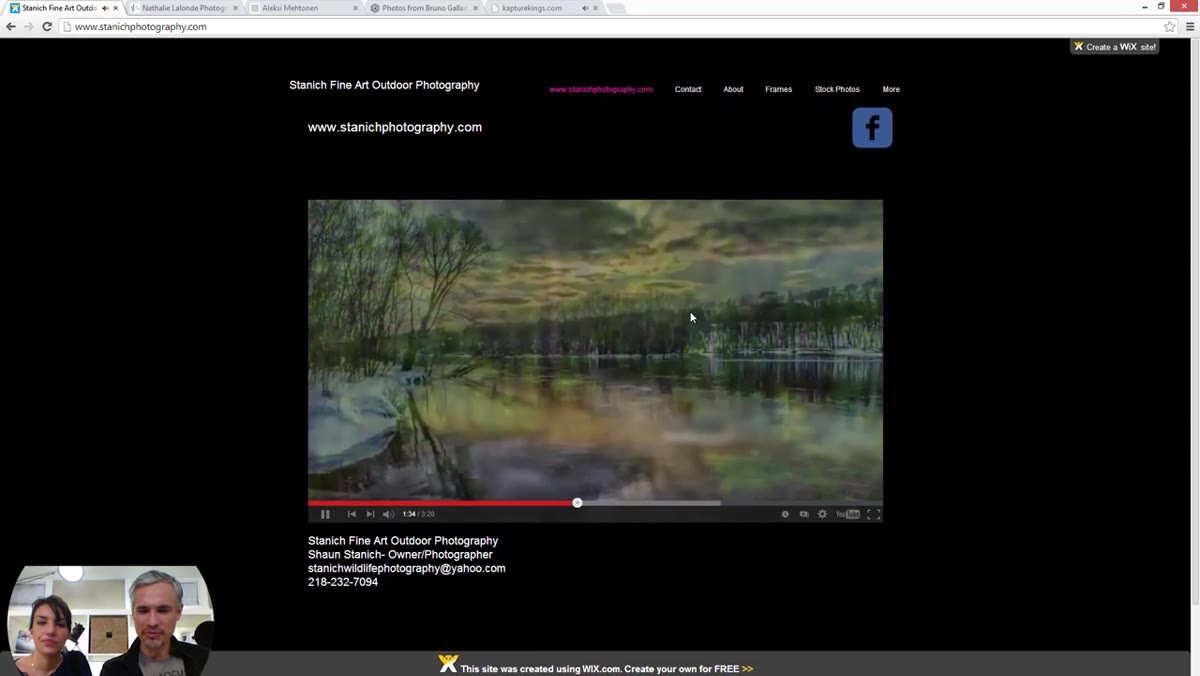Click the page vertical scrollbar
The width and height of the screenshot is (1200, 676).
pos(1194,320)
